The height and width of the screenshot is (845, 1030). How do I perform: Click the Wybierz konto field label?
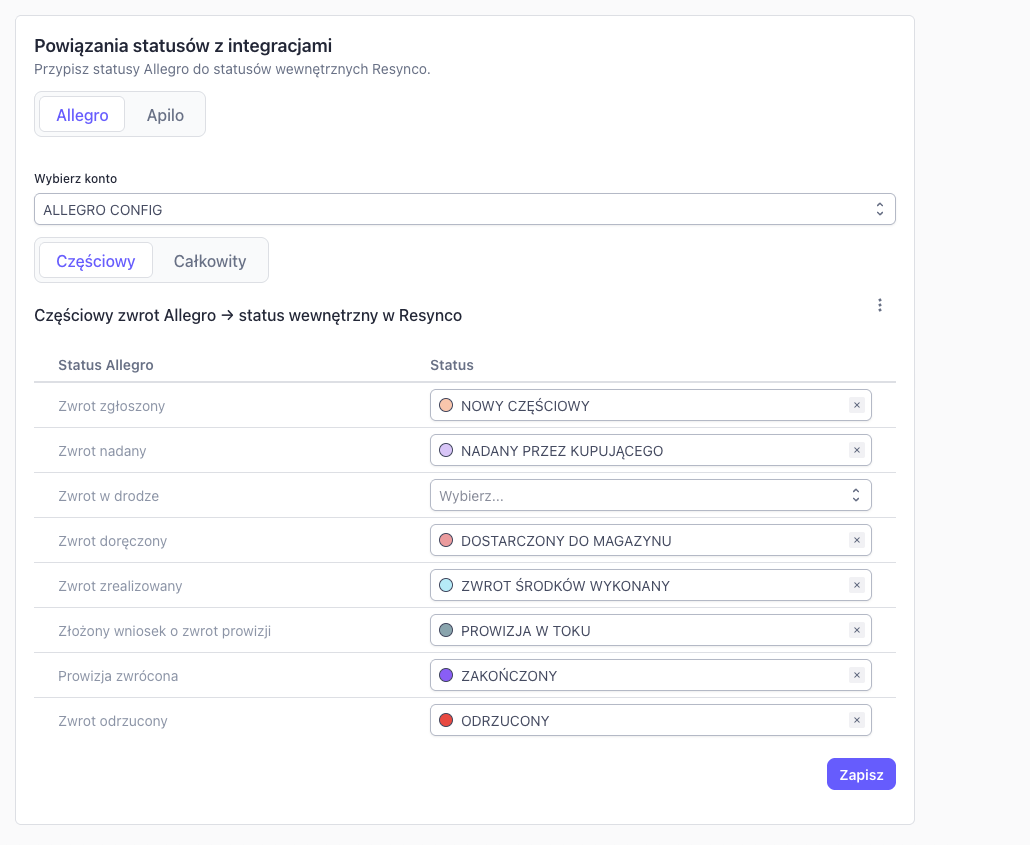coord(76,179)
